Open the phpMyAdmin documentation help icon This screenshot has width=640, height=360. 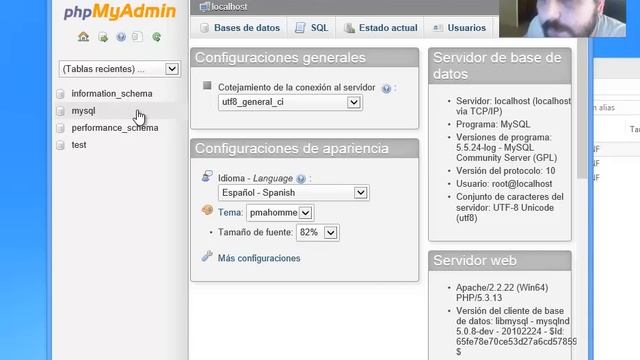[x=121, y=37]
